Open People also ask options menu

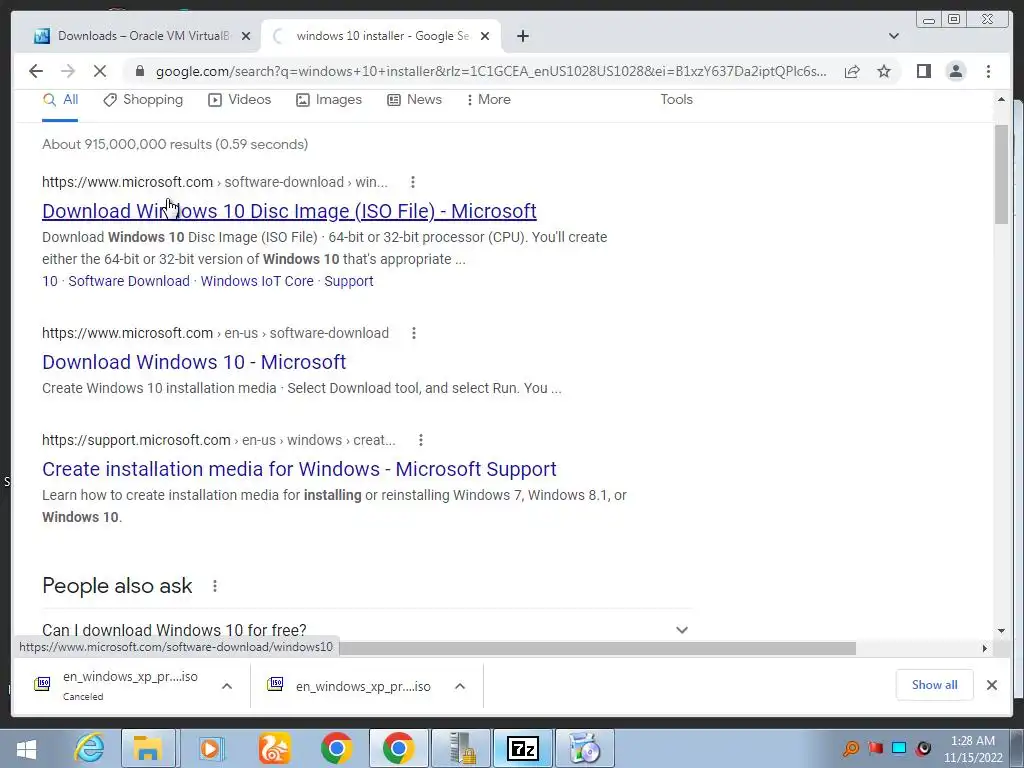(215, 586)
